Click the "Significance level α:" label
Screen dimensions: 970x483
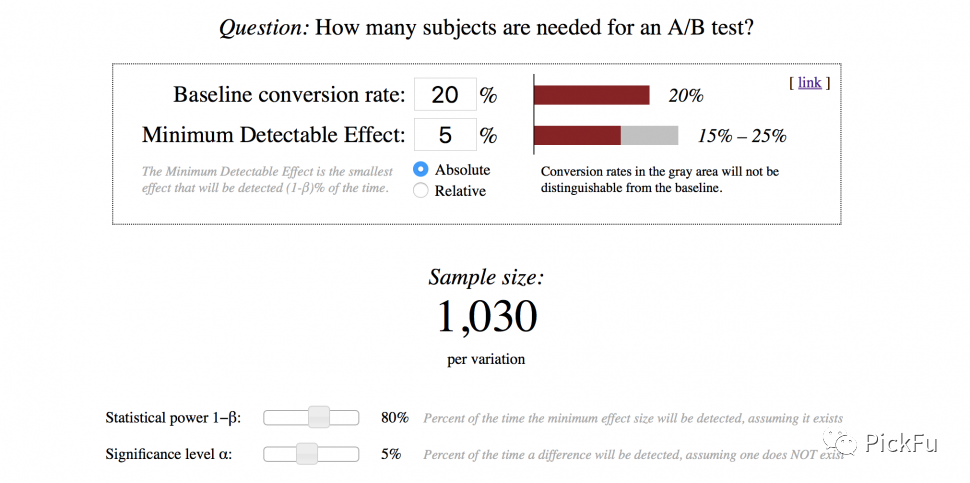click(x=169, y=454)
